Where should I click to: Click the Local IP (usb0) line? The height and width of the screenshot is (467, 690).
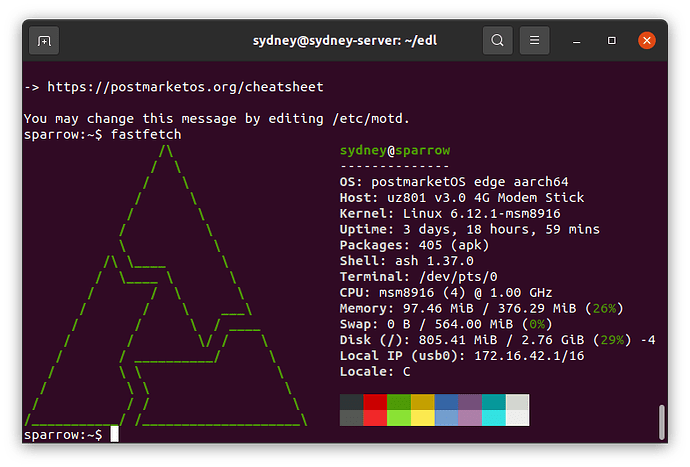(x=462, y=356)
